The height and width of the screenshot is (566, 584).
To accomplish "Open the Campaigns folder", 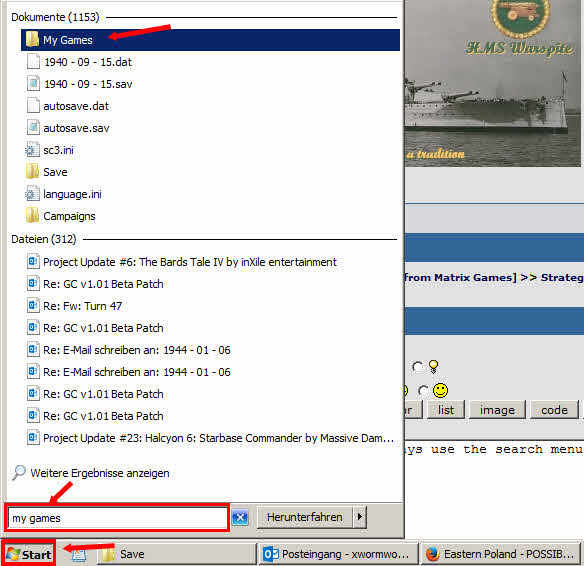I will [210, 216].
